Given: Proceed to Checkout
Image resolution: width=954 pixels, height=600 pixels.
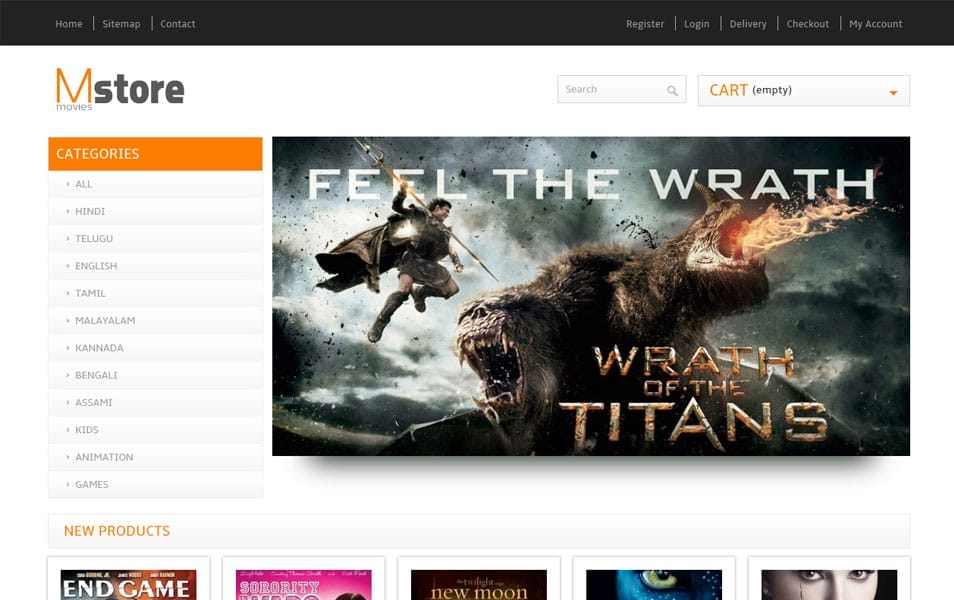Looking at the screenshot, I should coord(807,24).
